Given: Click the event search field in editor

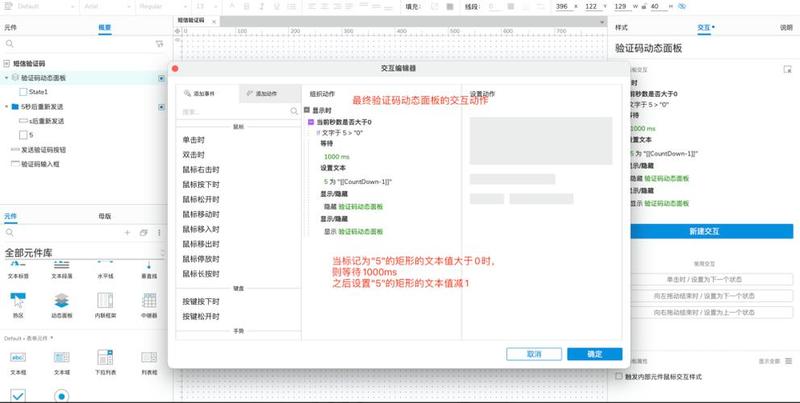Looking at the screenshot, I should pyautogui.click(x=236, y=111).
